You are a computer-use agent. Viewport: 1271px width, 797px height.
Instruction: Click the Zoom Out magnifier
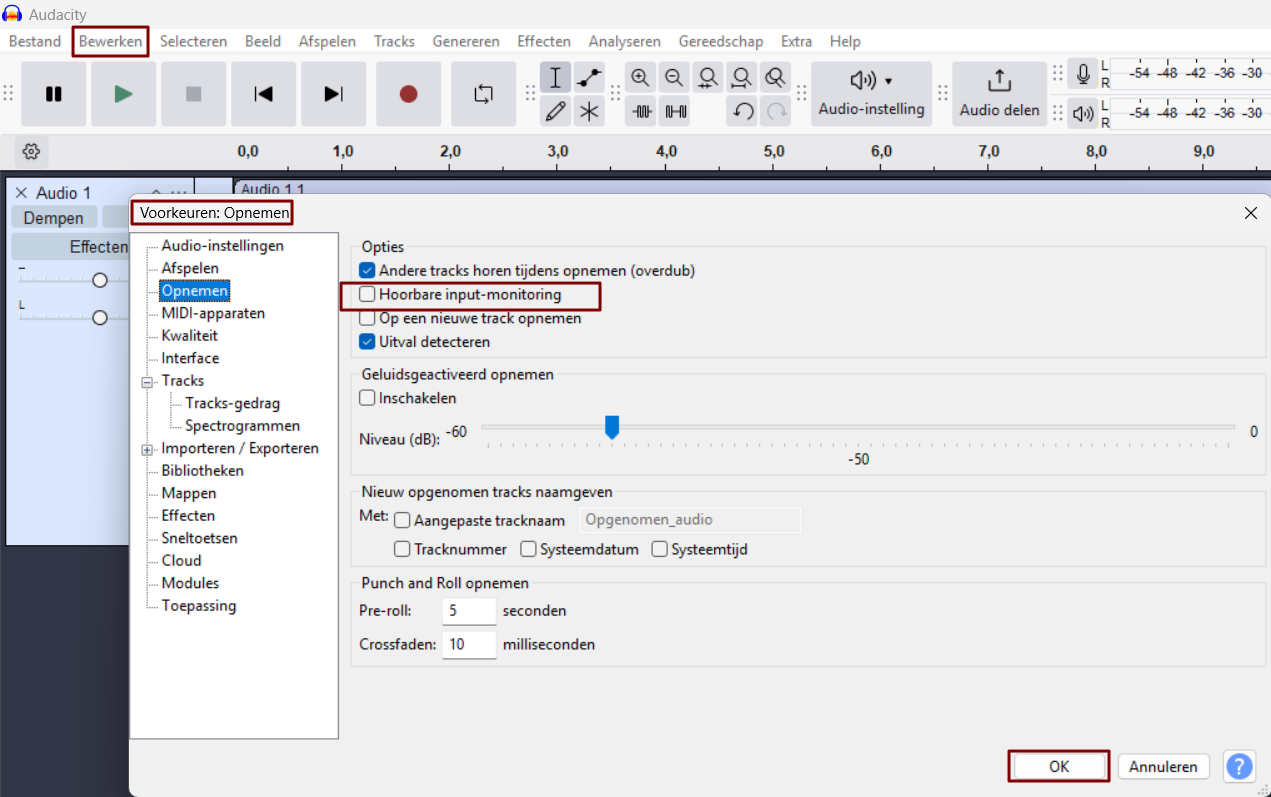coord(674,78)
